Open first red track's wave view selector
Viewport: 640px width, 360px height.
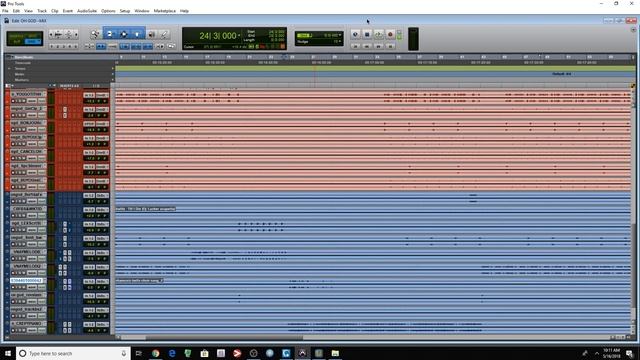[x=32, y=101]
